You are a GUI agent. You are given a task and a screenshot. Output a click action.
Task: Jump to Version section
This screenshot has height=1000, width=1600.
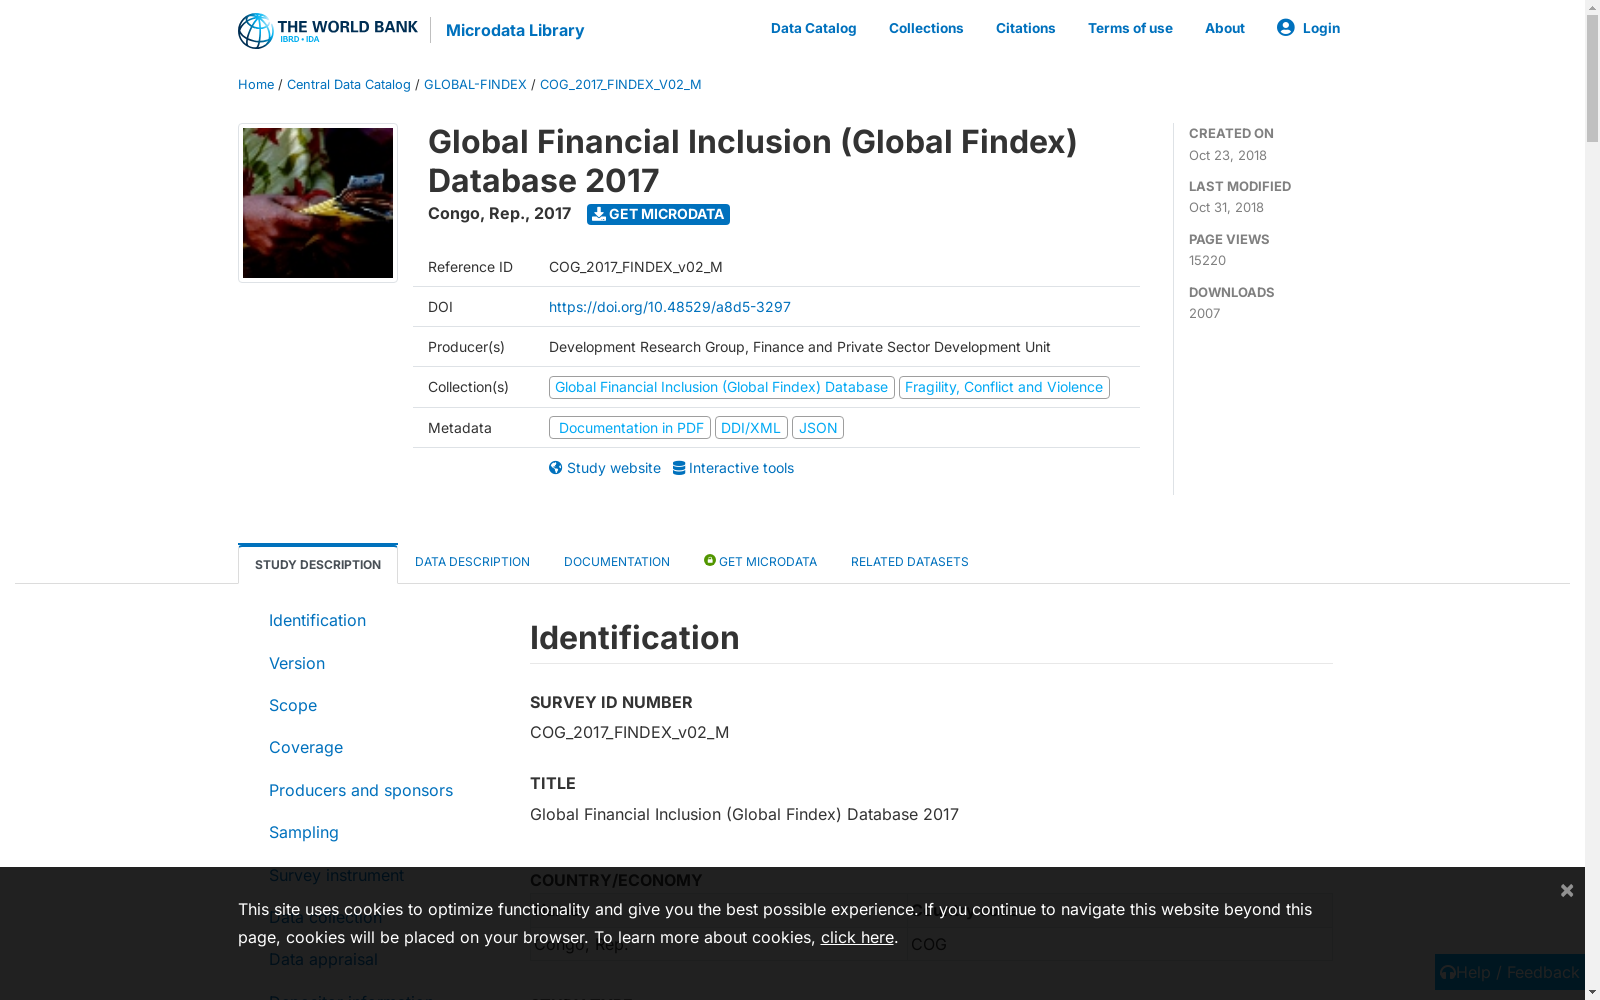click(x=297, y=663)
